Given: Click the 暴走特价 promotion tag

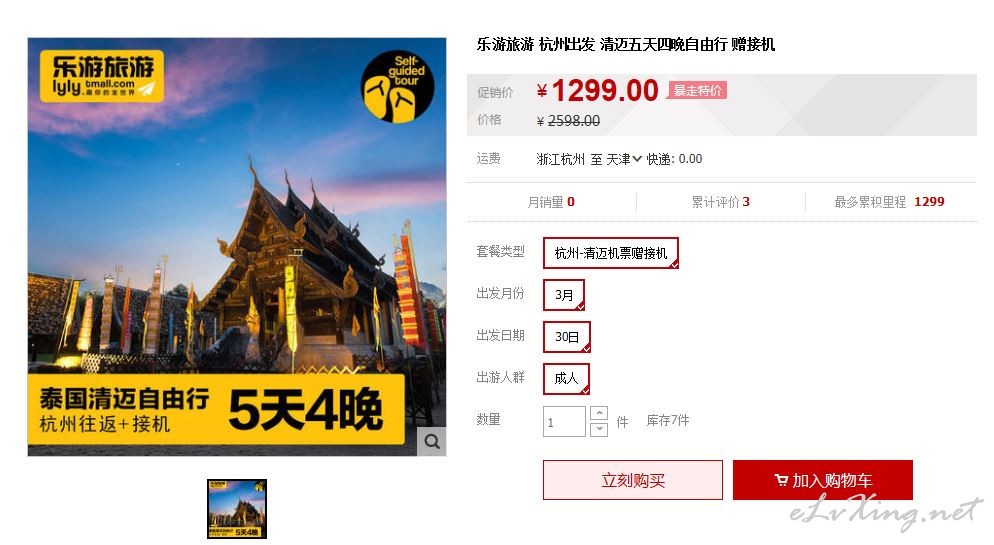Looking at the screenshot, I should 697,91.
